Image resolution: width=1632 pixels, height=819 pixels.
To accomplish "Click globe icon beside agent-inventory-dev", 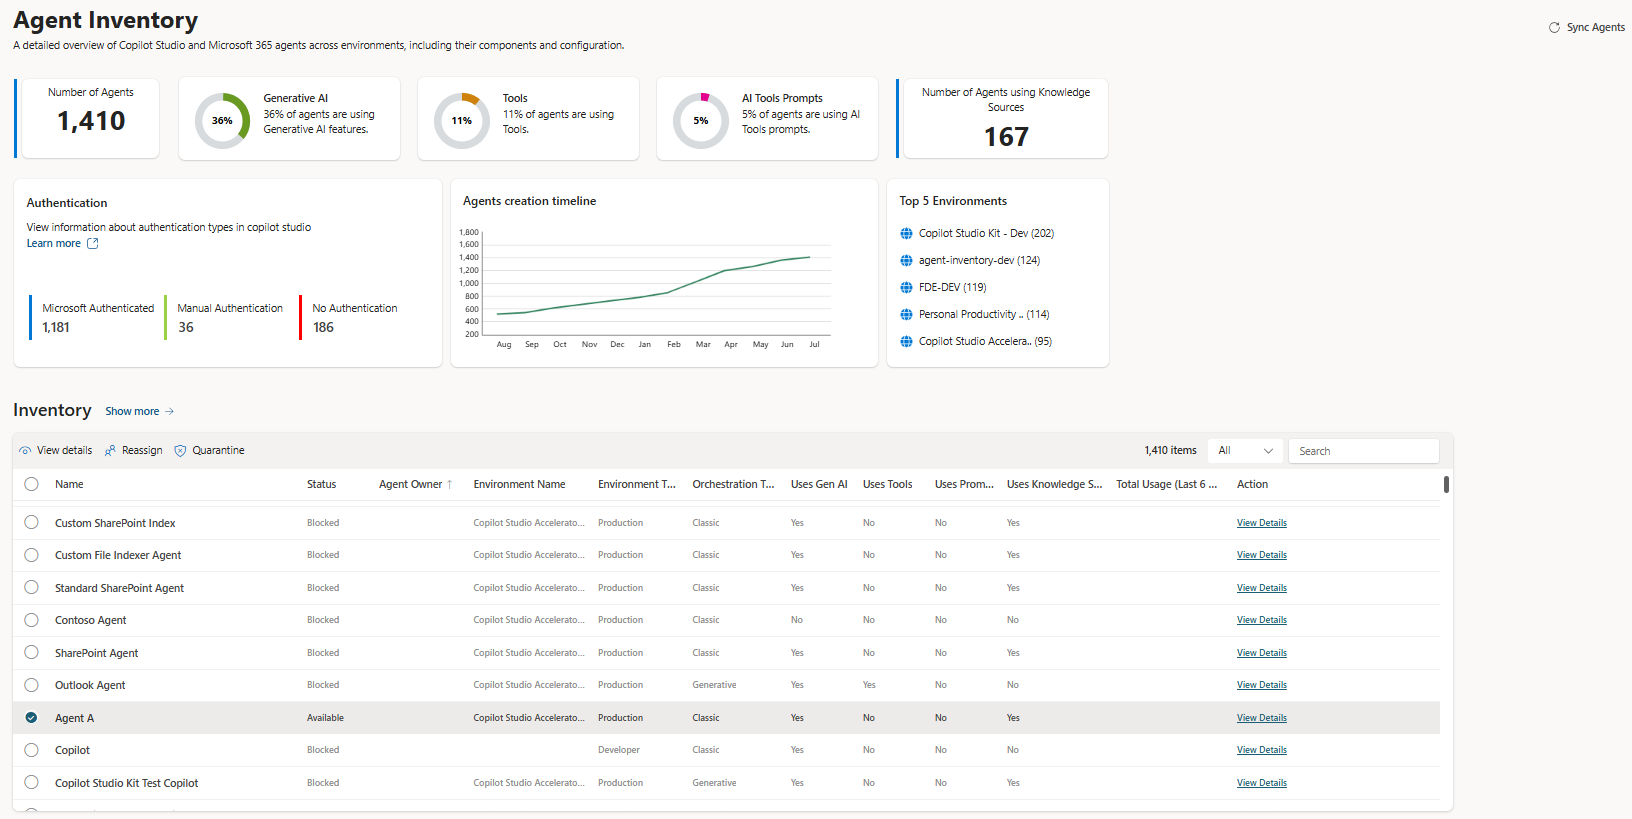I will tap(906, 260).
